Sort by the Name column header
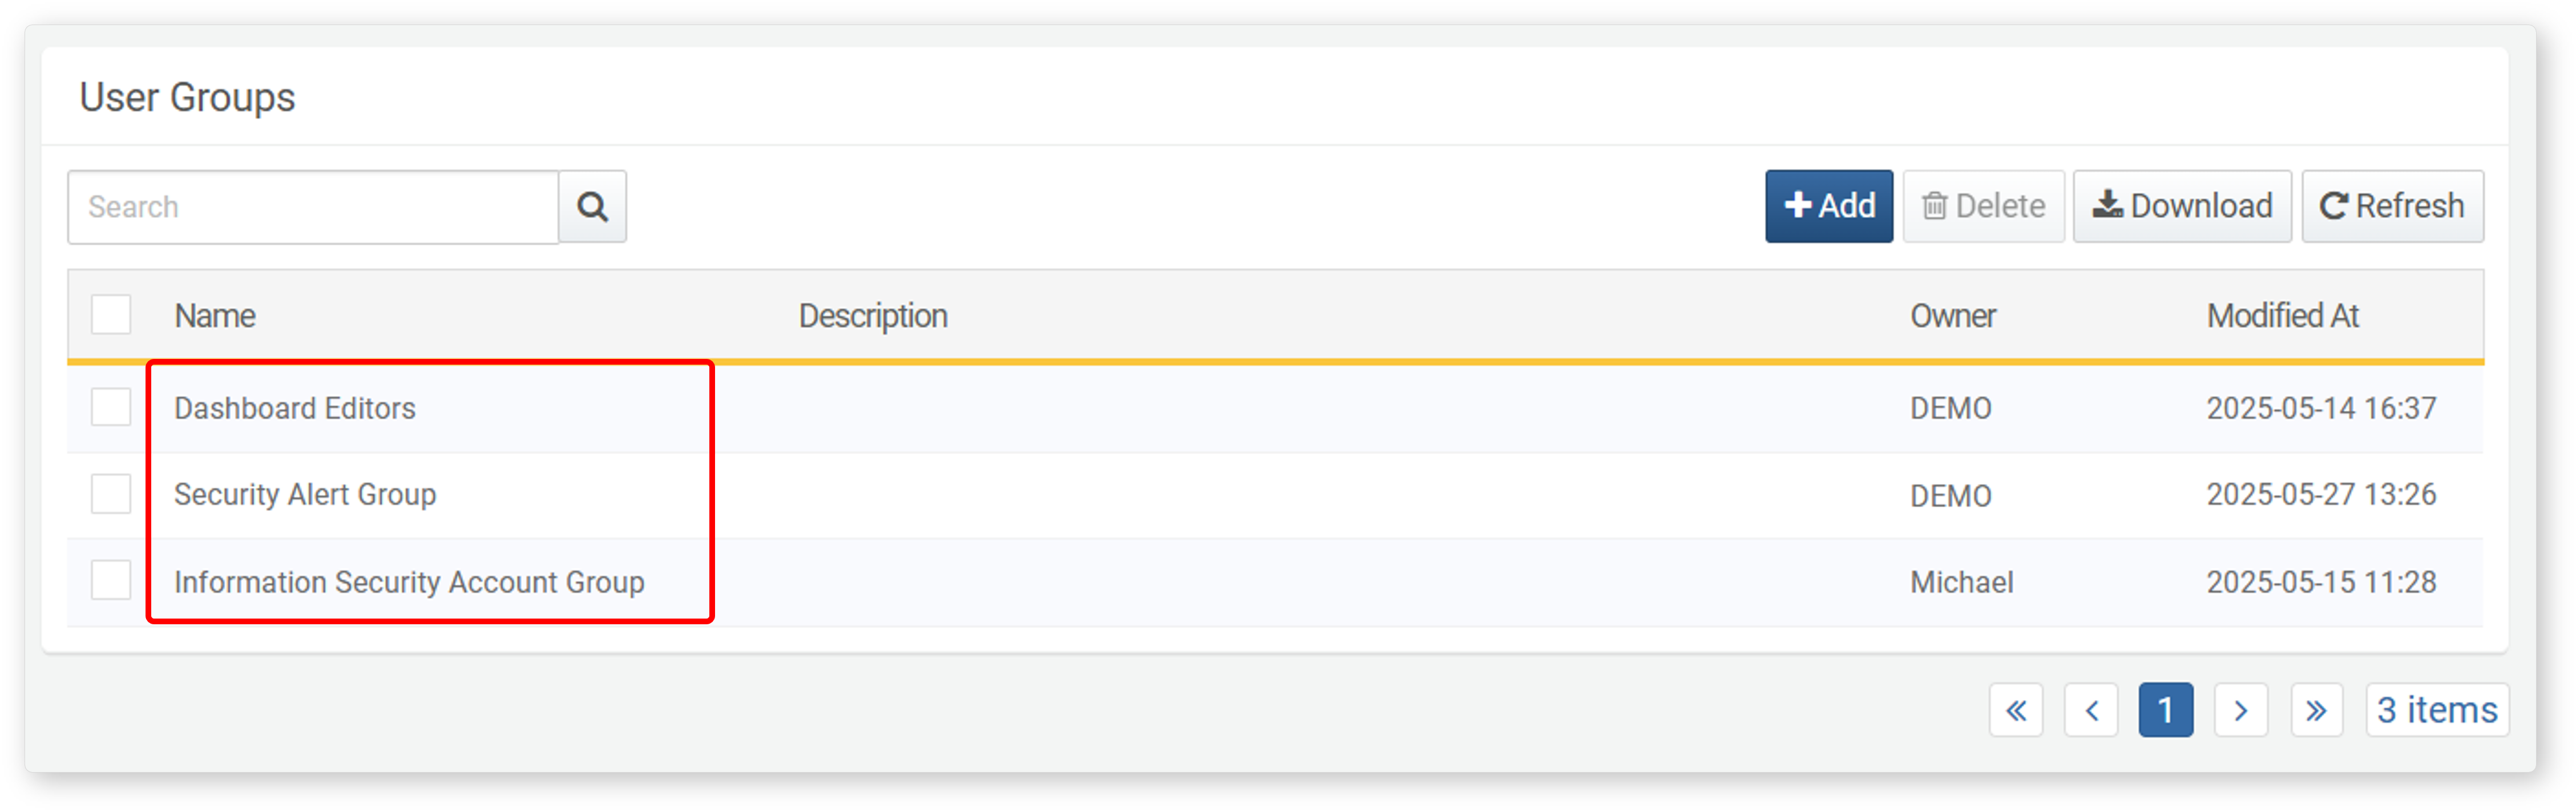 click(x=215, y=316)
